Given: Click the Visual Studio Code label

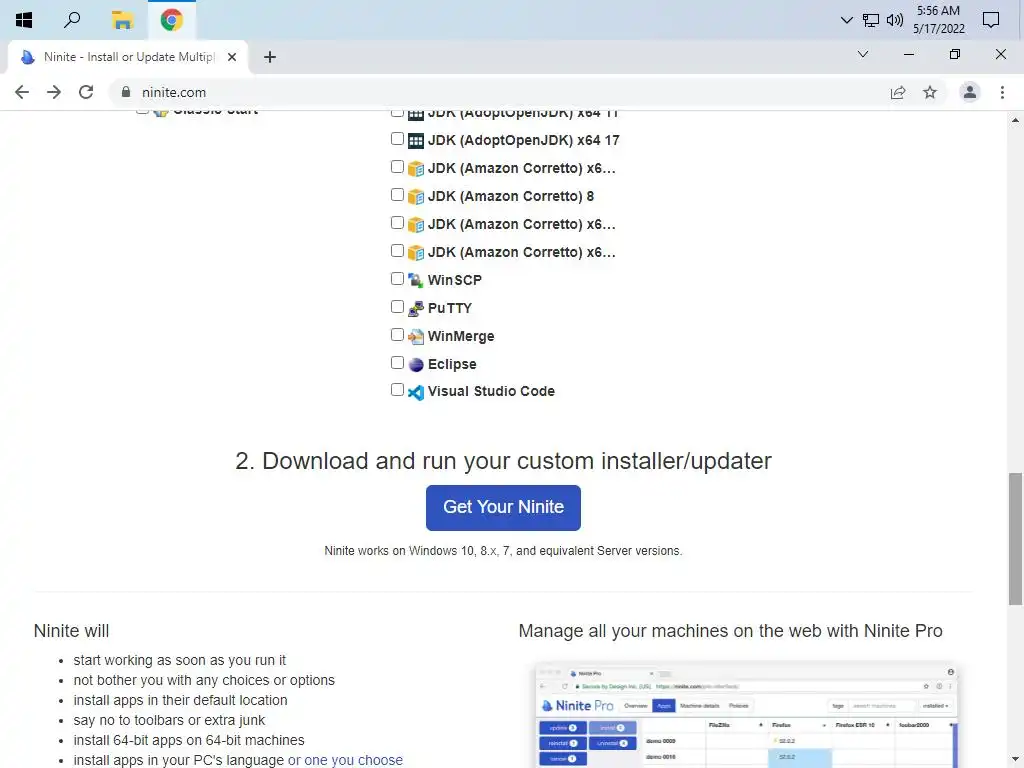Looking at the screenshot, I should tap(491, 391).
